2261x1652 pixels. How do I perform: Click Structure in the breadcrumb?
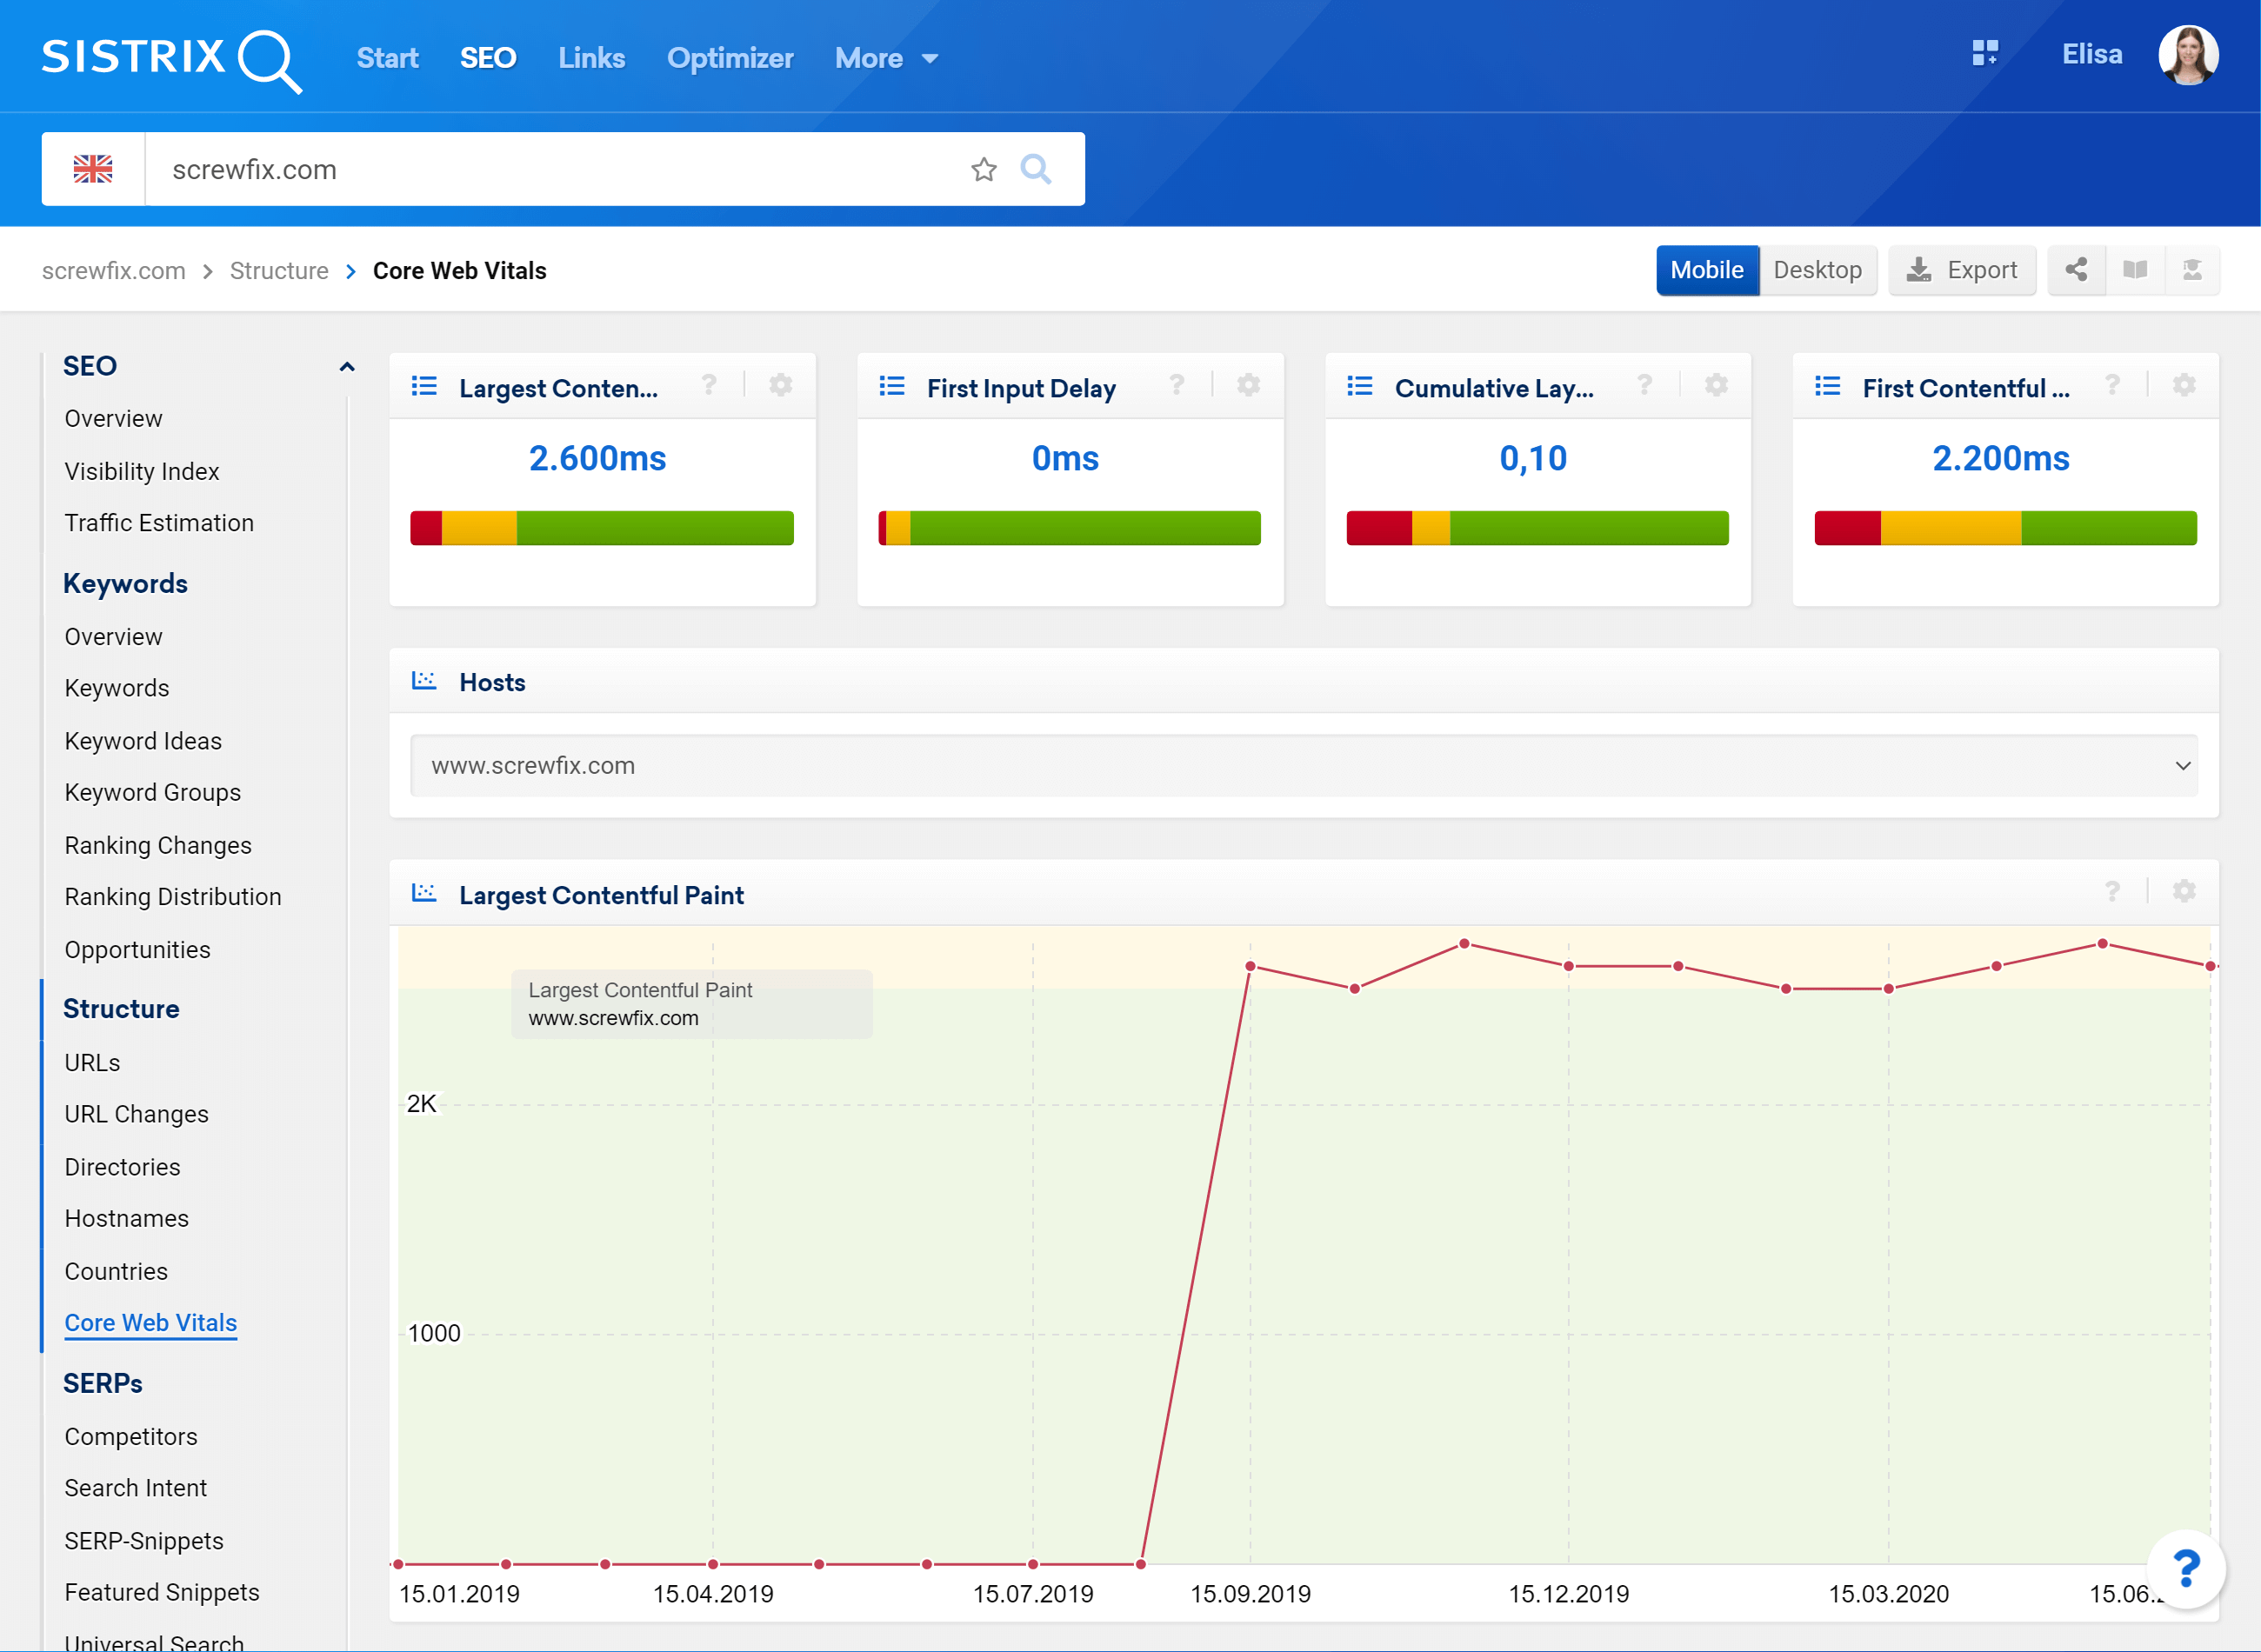click(279, 271)
